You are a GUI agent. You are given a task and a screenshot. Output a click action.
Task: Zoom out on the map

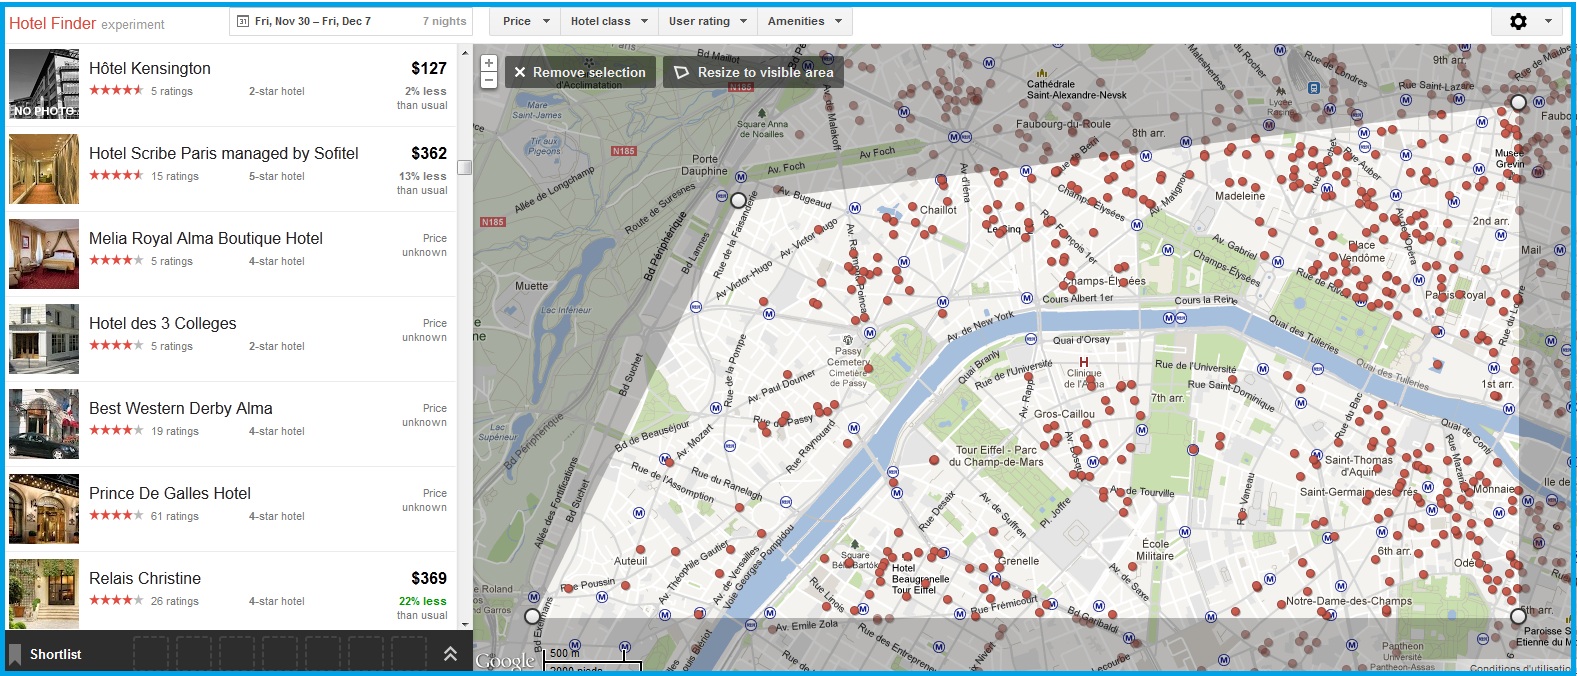click(x=489, y=80)
